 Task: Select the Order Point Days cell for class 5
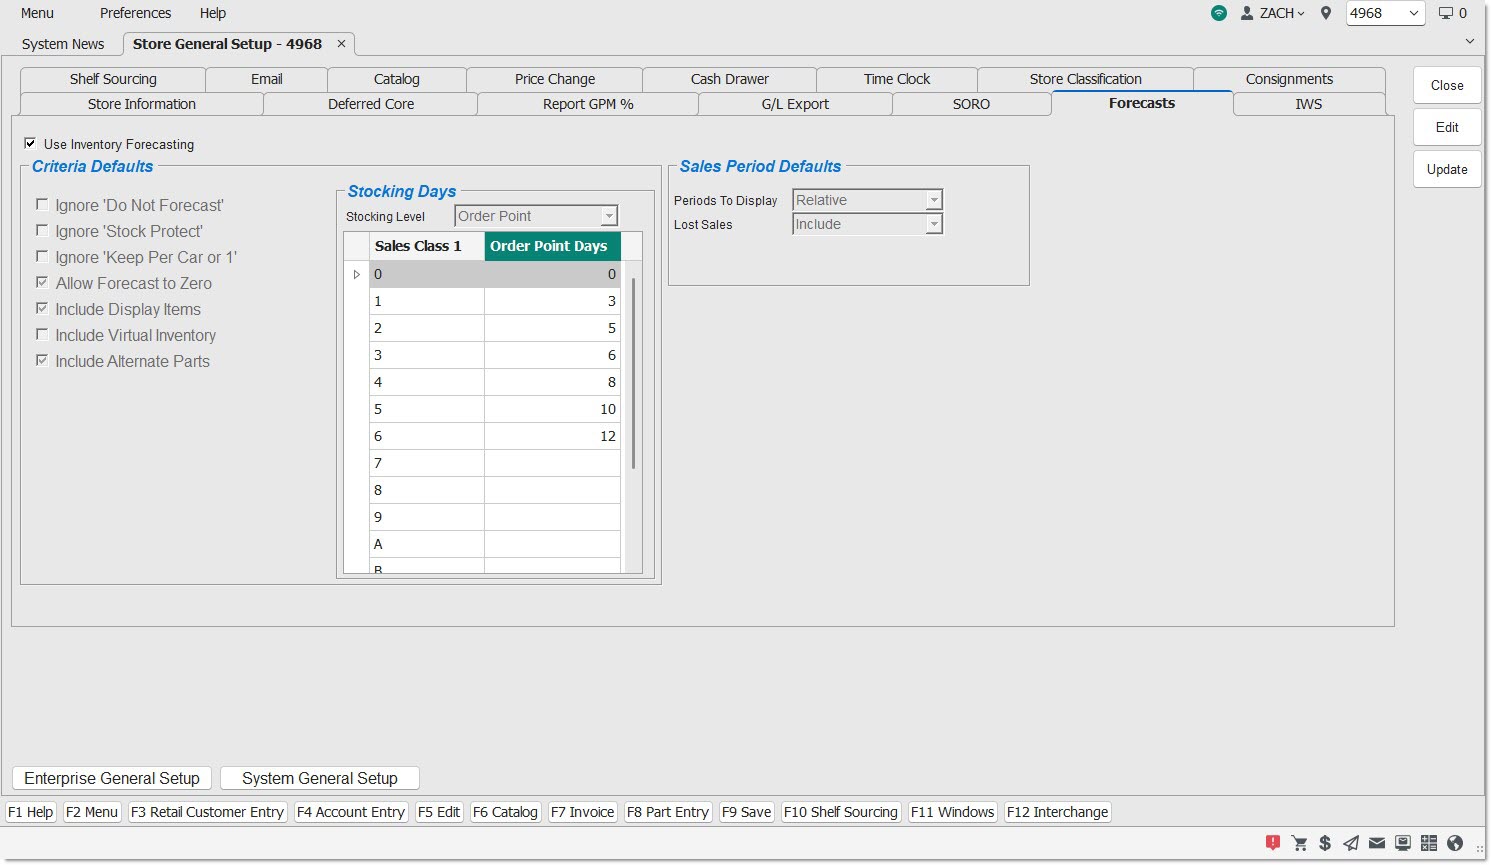pyautogui.click(x=552, y=409)
